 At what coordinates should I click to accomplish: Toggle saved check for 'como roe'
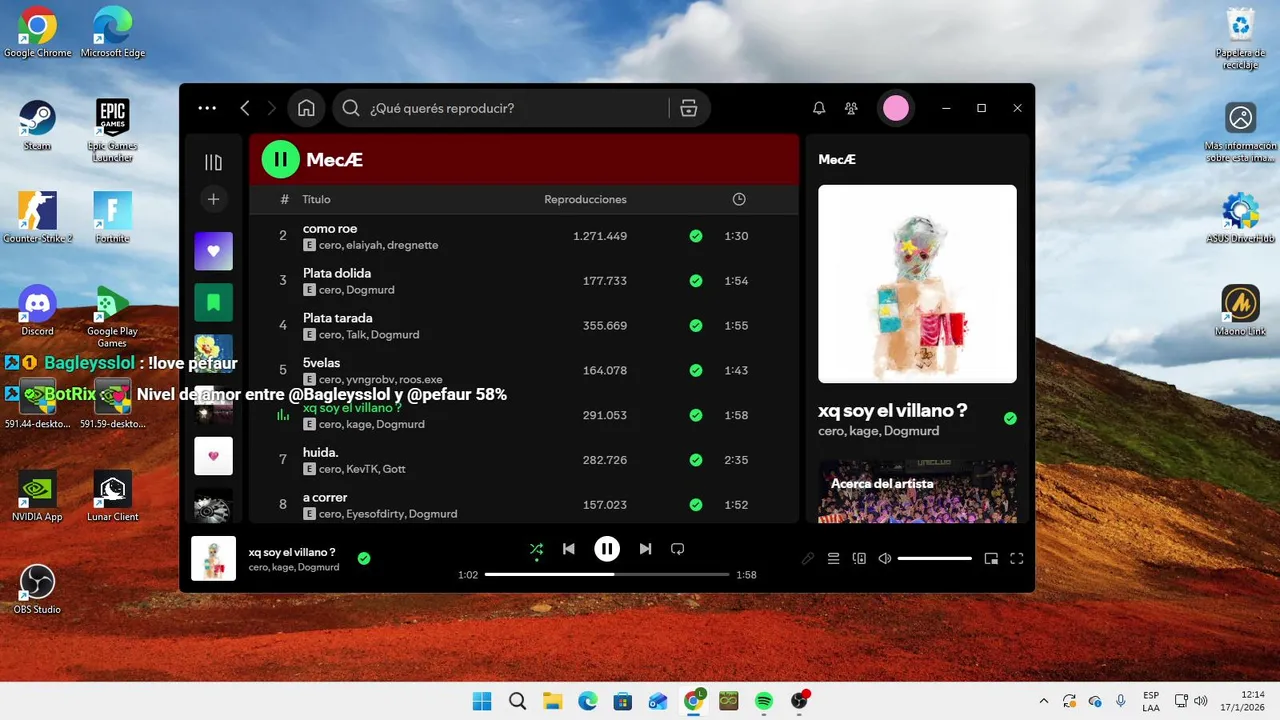click(x=696, y=236)
